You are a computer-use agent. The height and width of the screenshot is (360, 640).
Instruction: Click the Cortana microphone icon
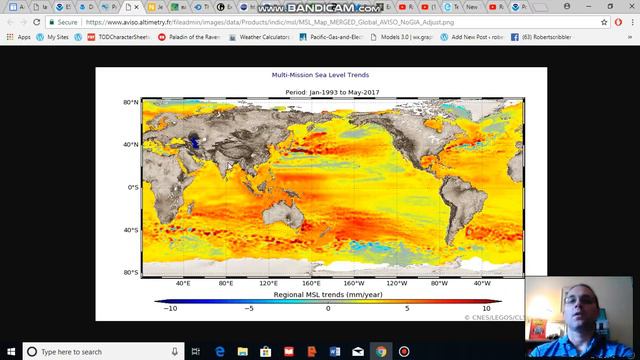click(x=175, y=351)
